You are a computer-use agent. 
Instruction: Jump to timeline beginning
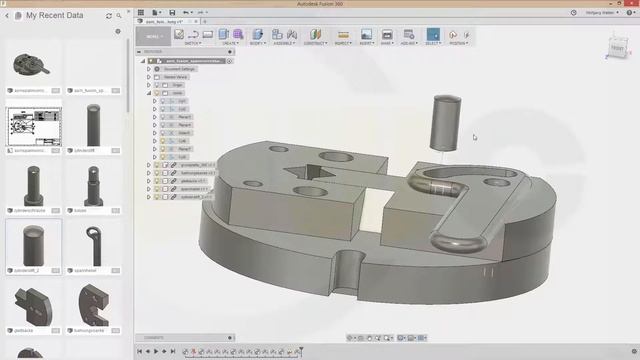tap(140, 351)
